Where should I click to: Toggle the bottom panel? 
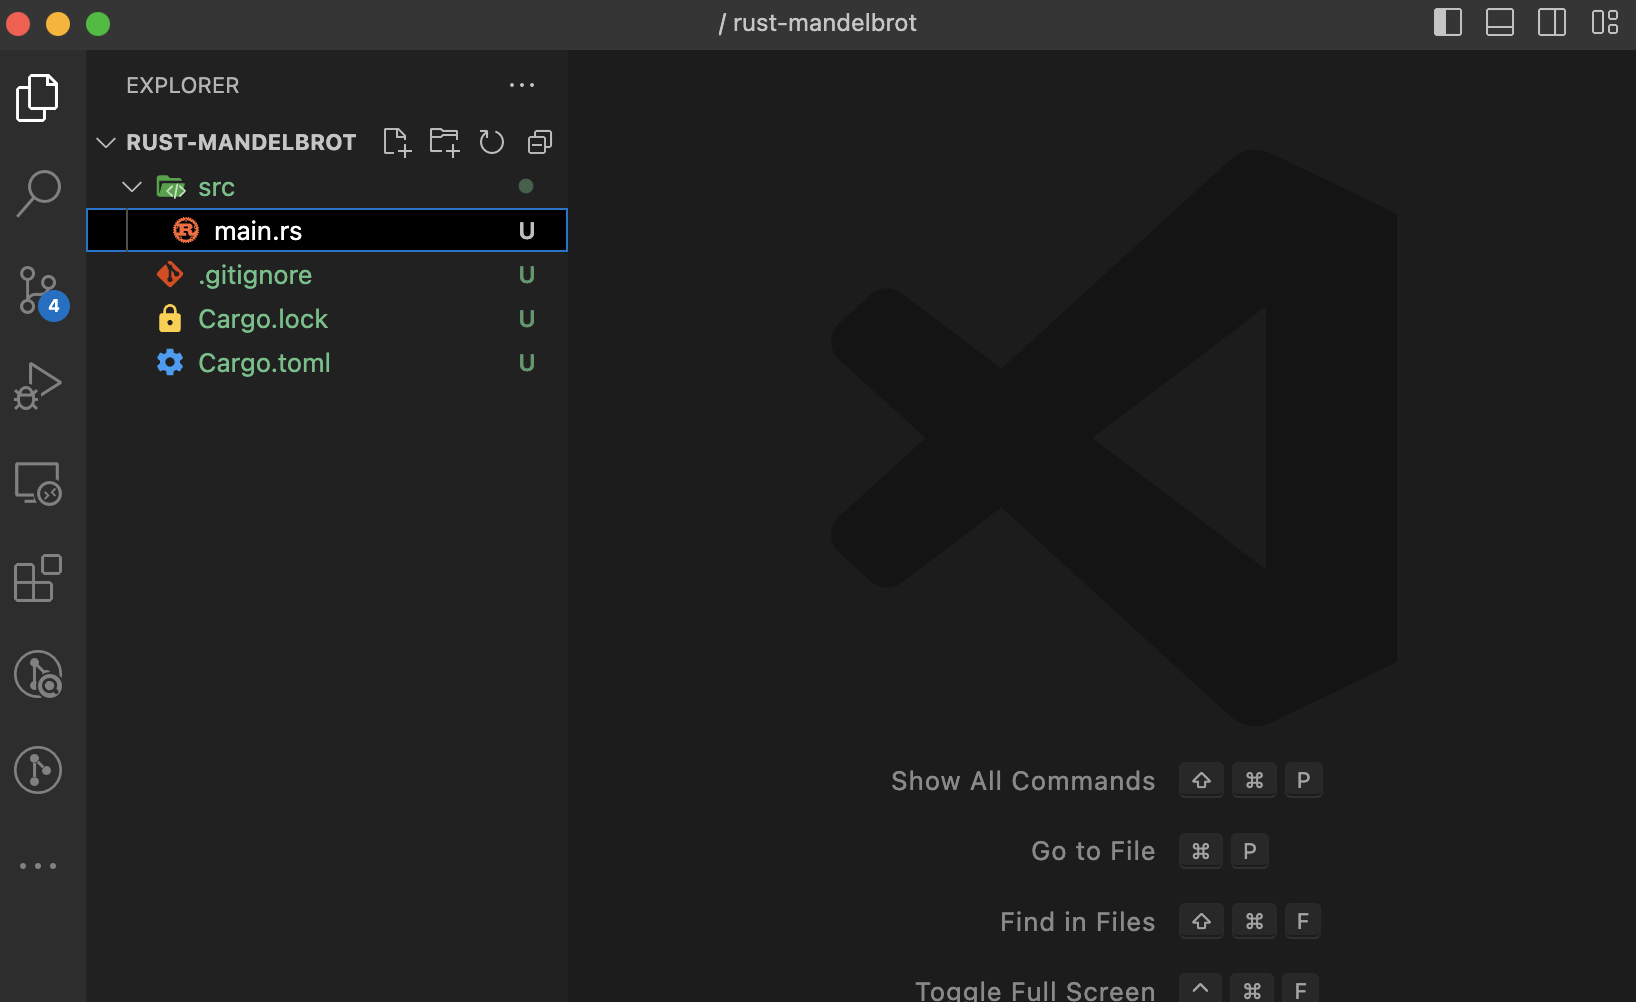(x=1500, y=22)
